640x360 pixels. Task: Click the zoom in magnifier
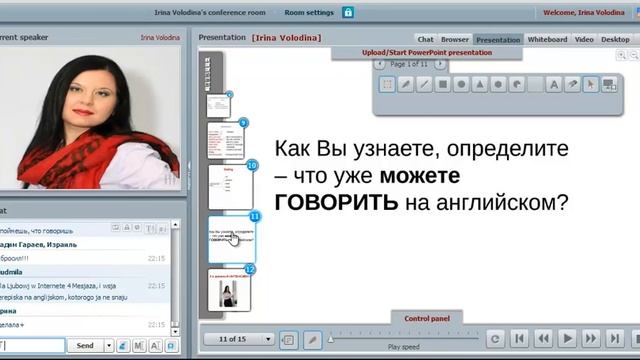click(x=621, y=55)
